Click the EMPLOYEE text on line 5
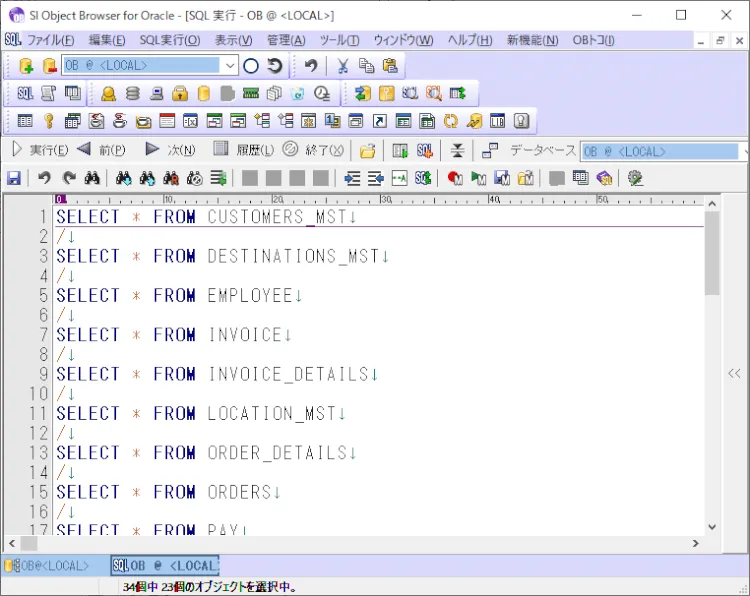The height and width of the screenshot is (596, 750). tap(250, 295)
